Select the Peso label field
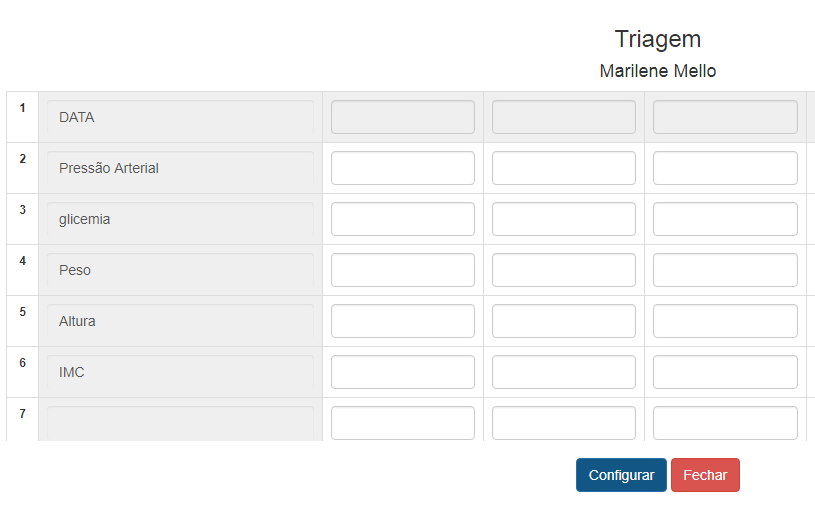 tap(180, 270)
